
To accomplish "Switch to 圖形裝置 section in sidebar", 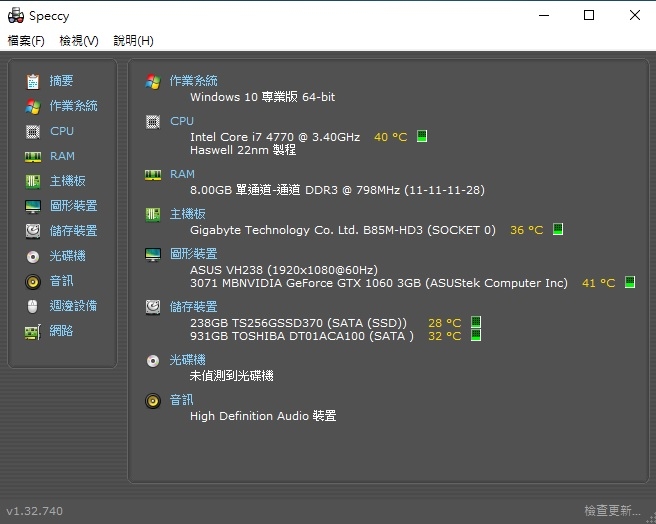I will (74, 205).
